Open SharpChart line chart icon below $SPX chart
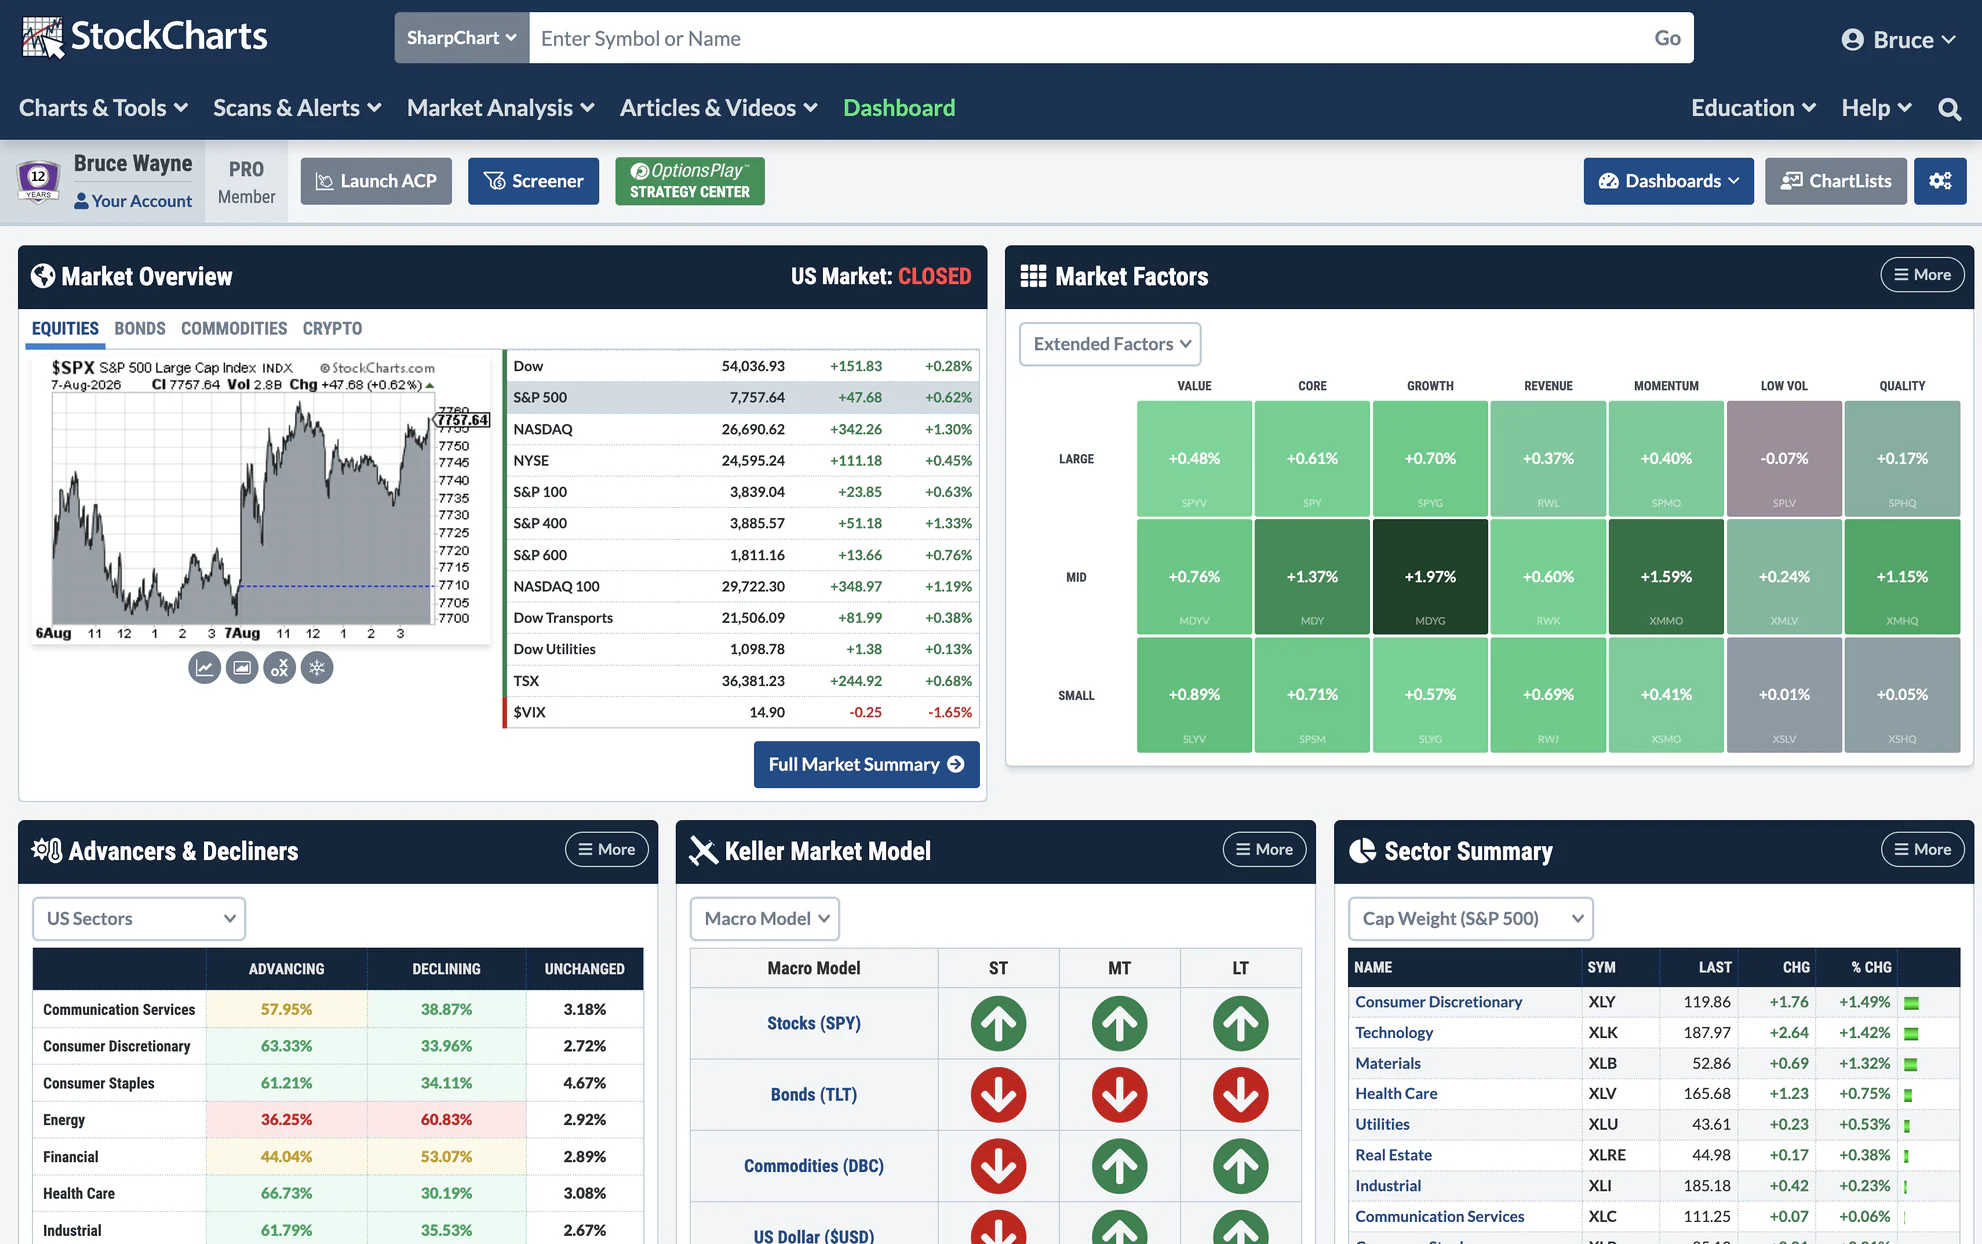Screen dimensions: 1982x1244 click(204, 668)
